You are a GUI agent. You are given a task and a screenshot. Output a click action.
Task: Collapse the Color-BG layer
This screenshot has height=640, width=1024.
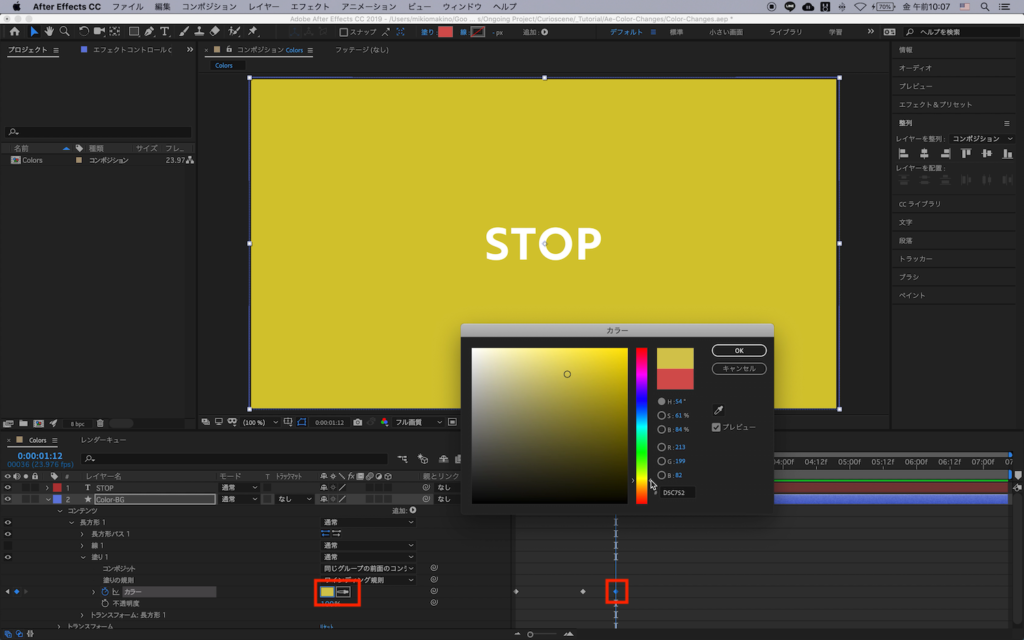(x=48, y=500)
